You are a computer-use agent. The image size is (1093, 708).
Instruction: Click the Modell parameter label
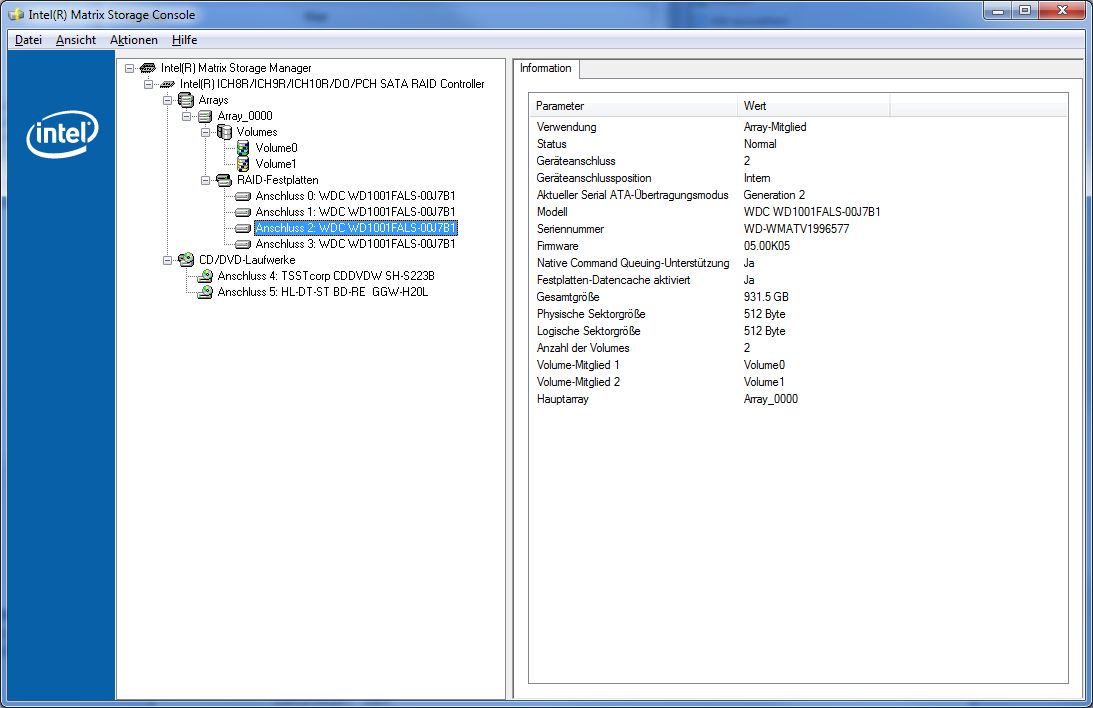pyautogui.click(x=552, y=212)
